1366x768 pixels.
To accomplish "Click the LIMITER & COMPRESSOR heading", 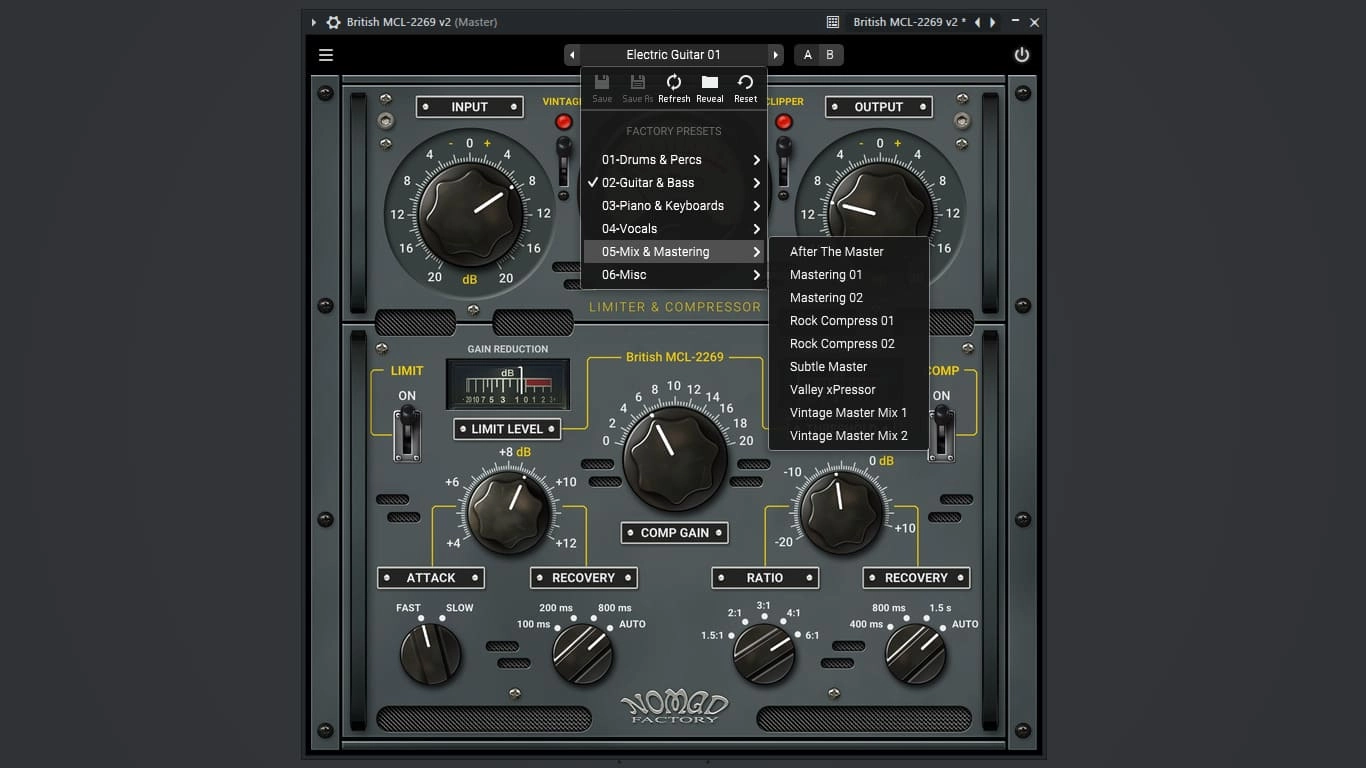I will (x=675, y=307).
